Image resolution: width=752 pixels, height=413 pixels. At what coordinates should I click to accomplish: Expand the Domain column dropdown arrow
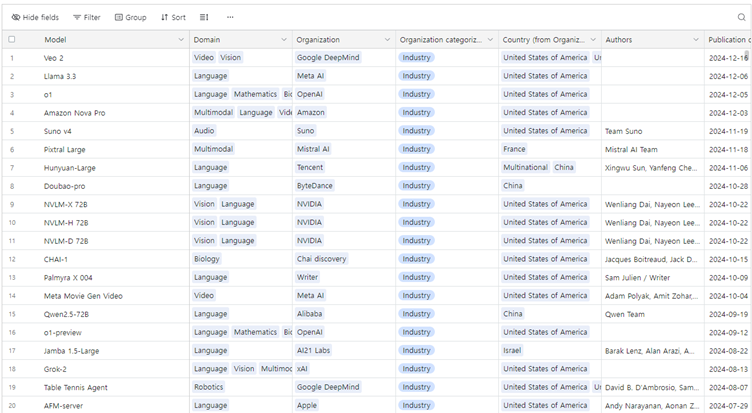pos(284,40)
